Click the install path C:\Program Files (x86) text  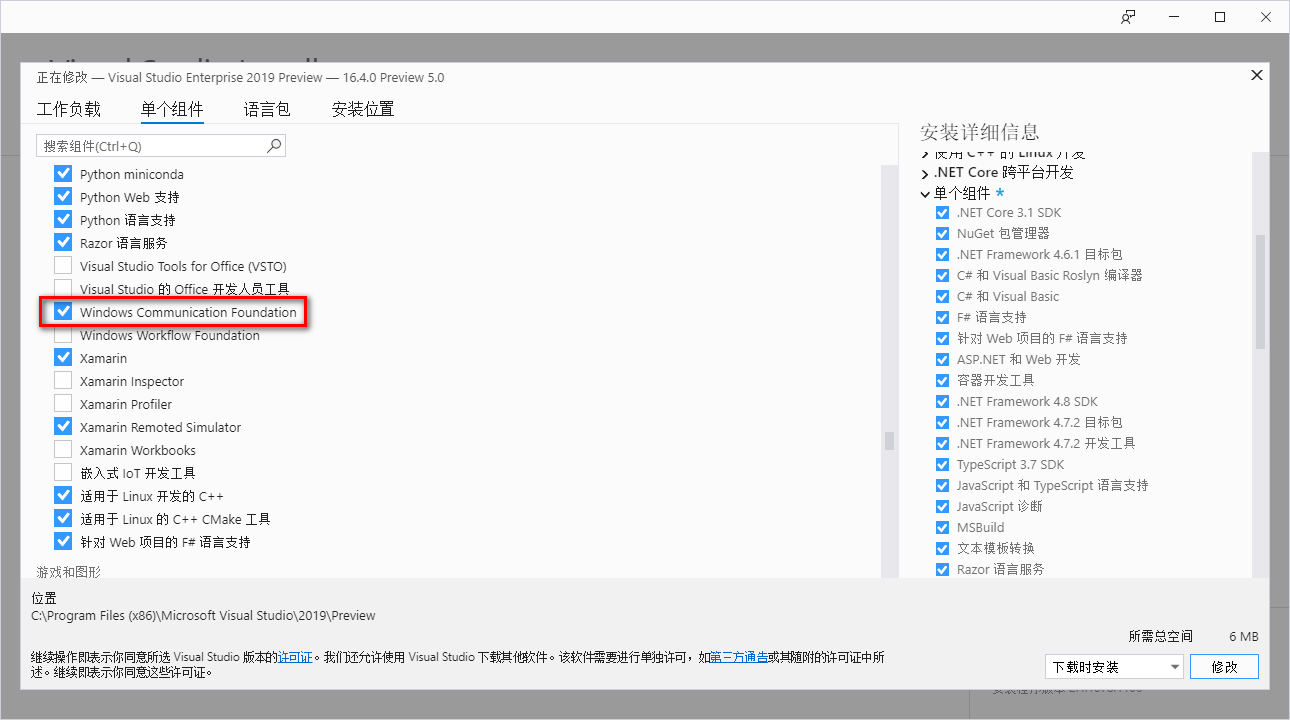click(x=204, y=616)
